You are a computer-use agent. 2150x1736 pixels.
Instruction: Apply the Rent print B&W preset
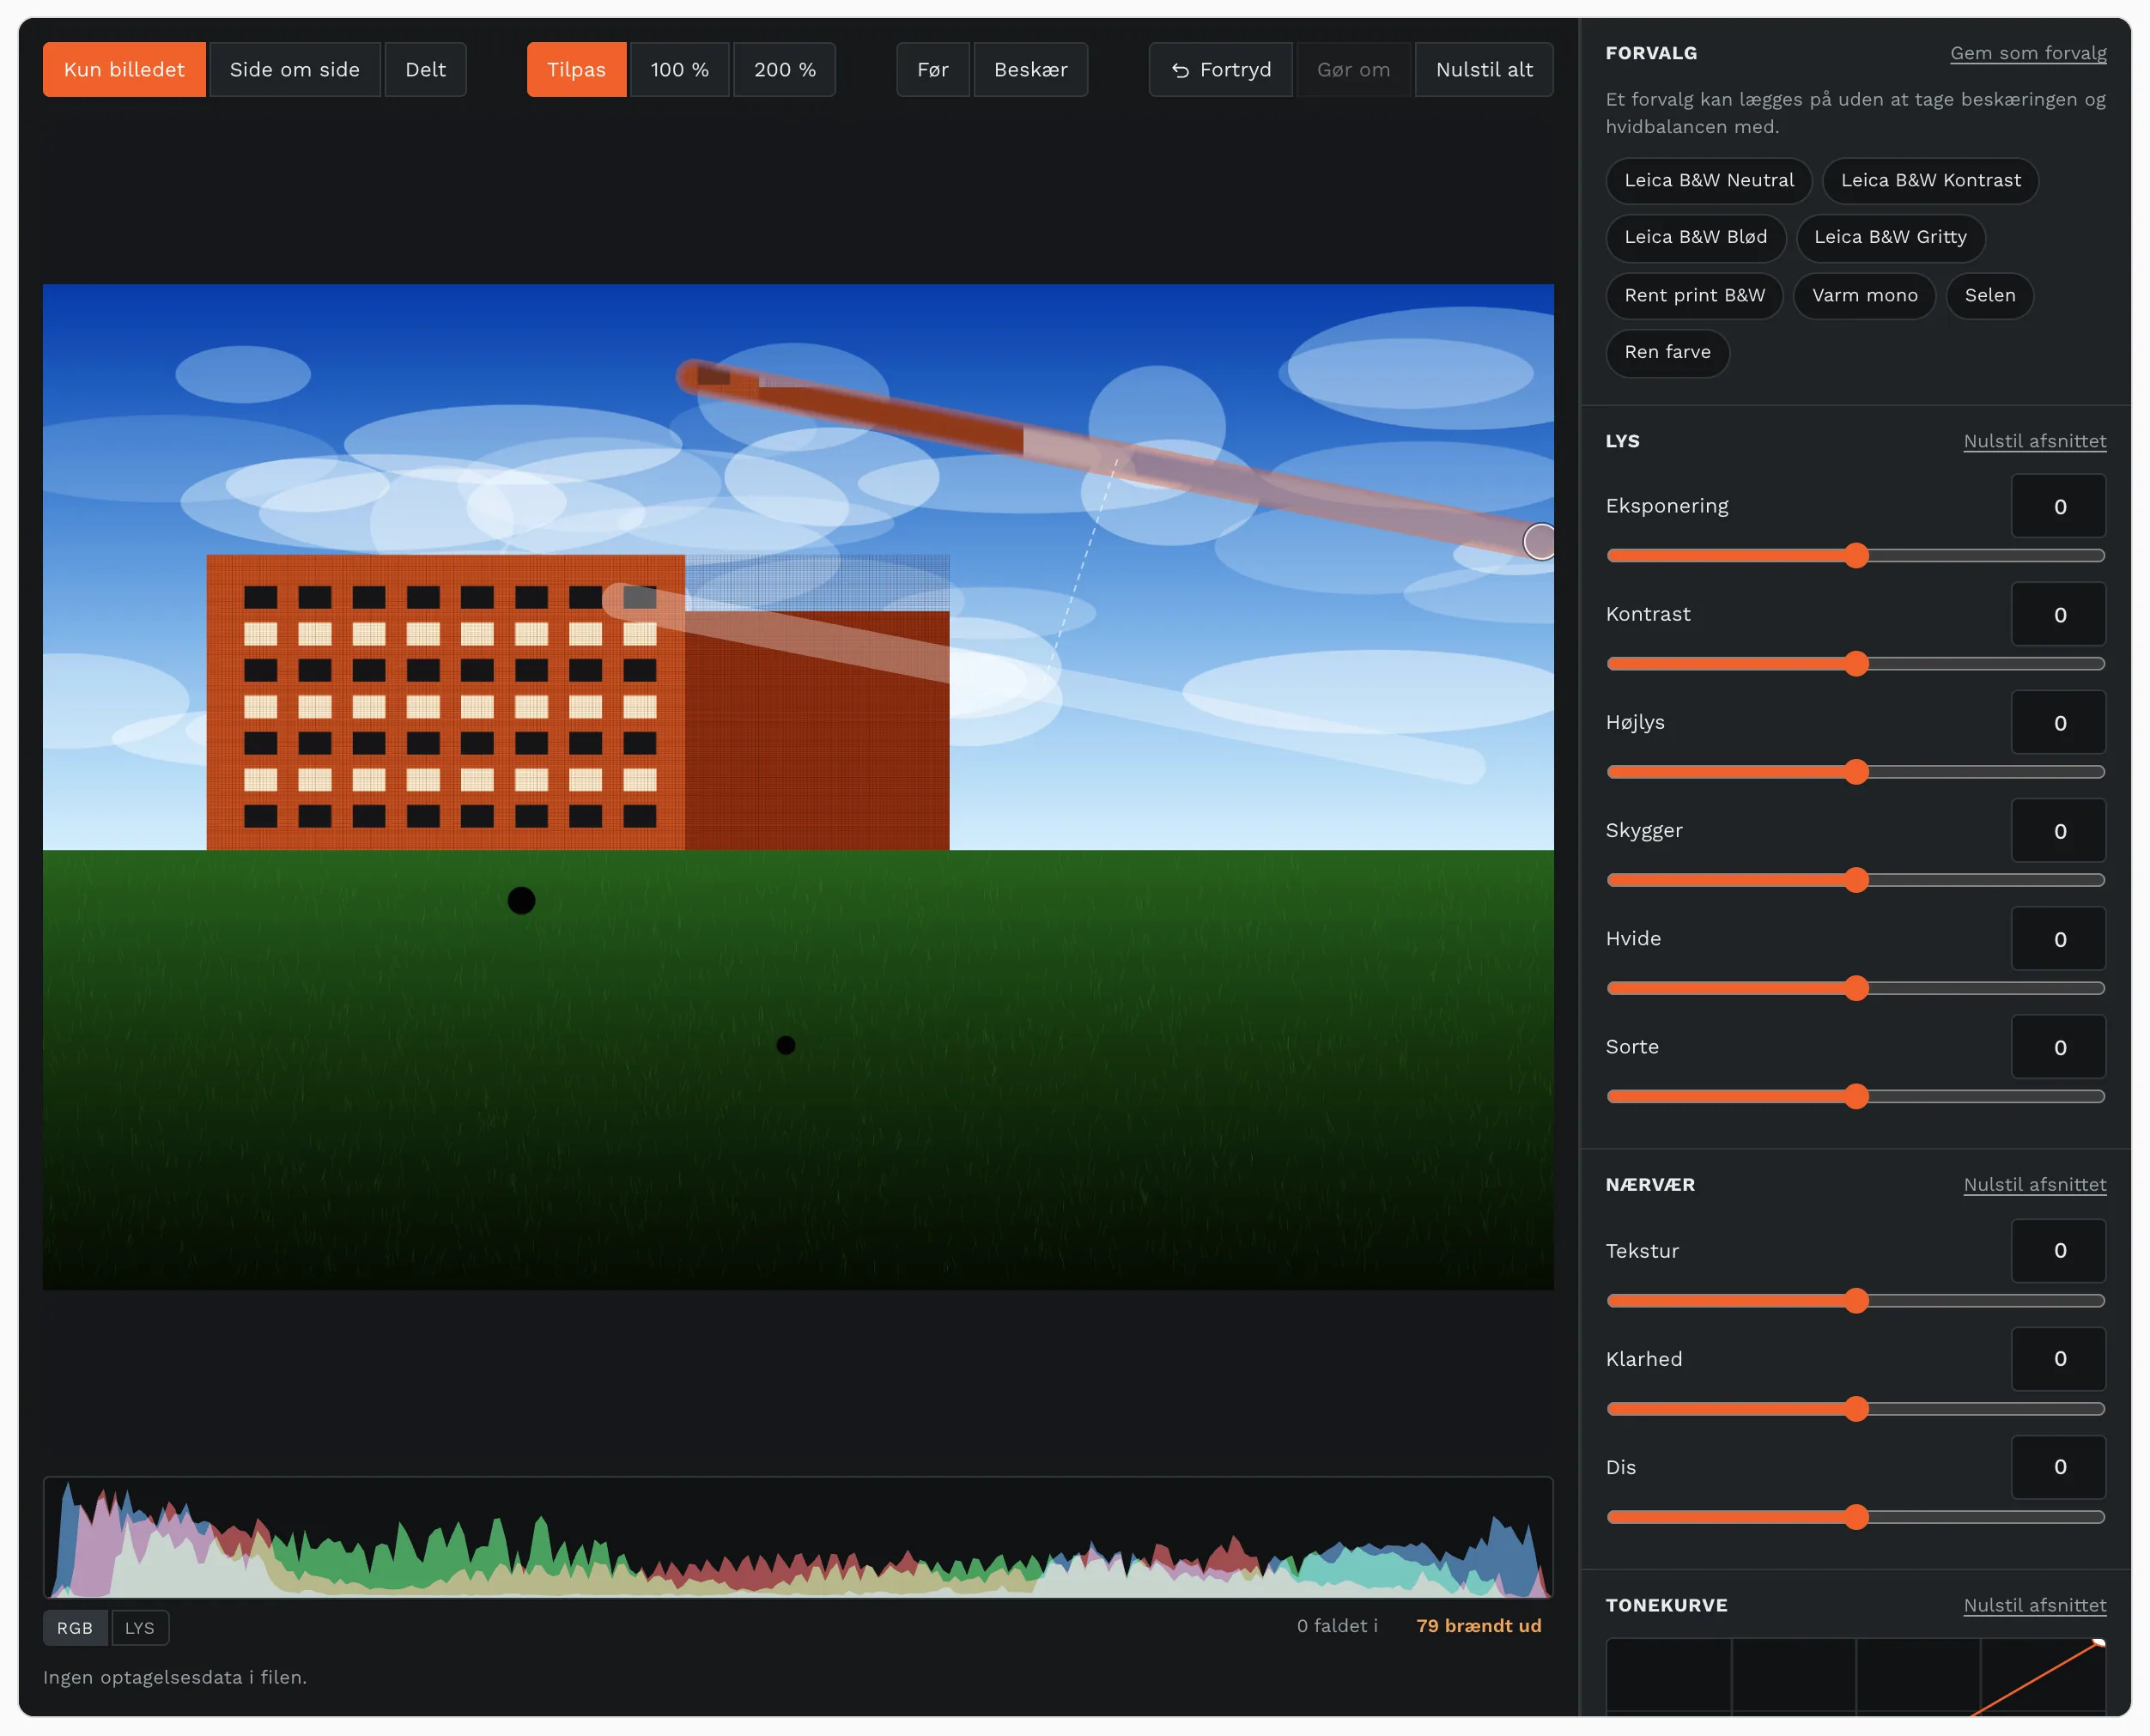pos(1695,296)
